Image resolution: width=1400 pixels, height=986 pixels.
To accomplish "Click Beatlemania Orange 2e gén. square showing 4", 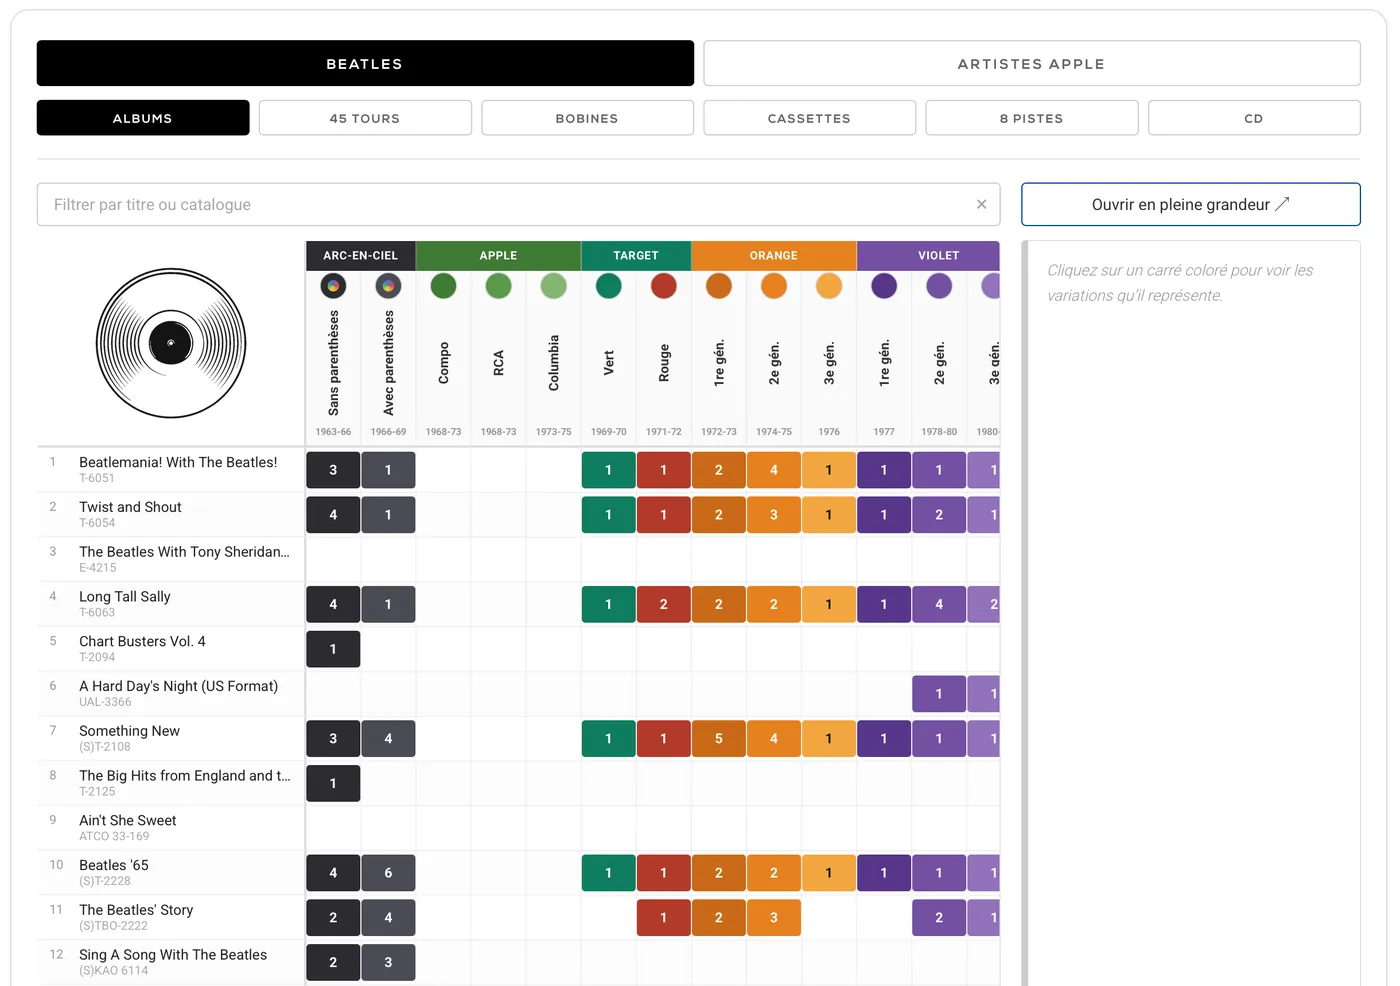I will (773, 470).
